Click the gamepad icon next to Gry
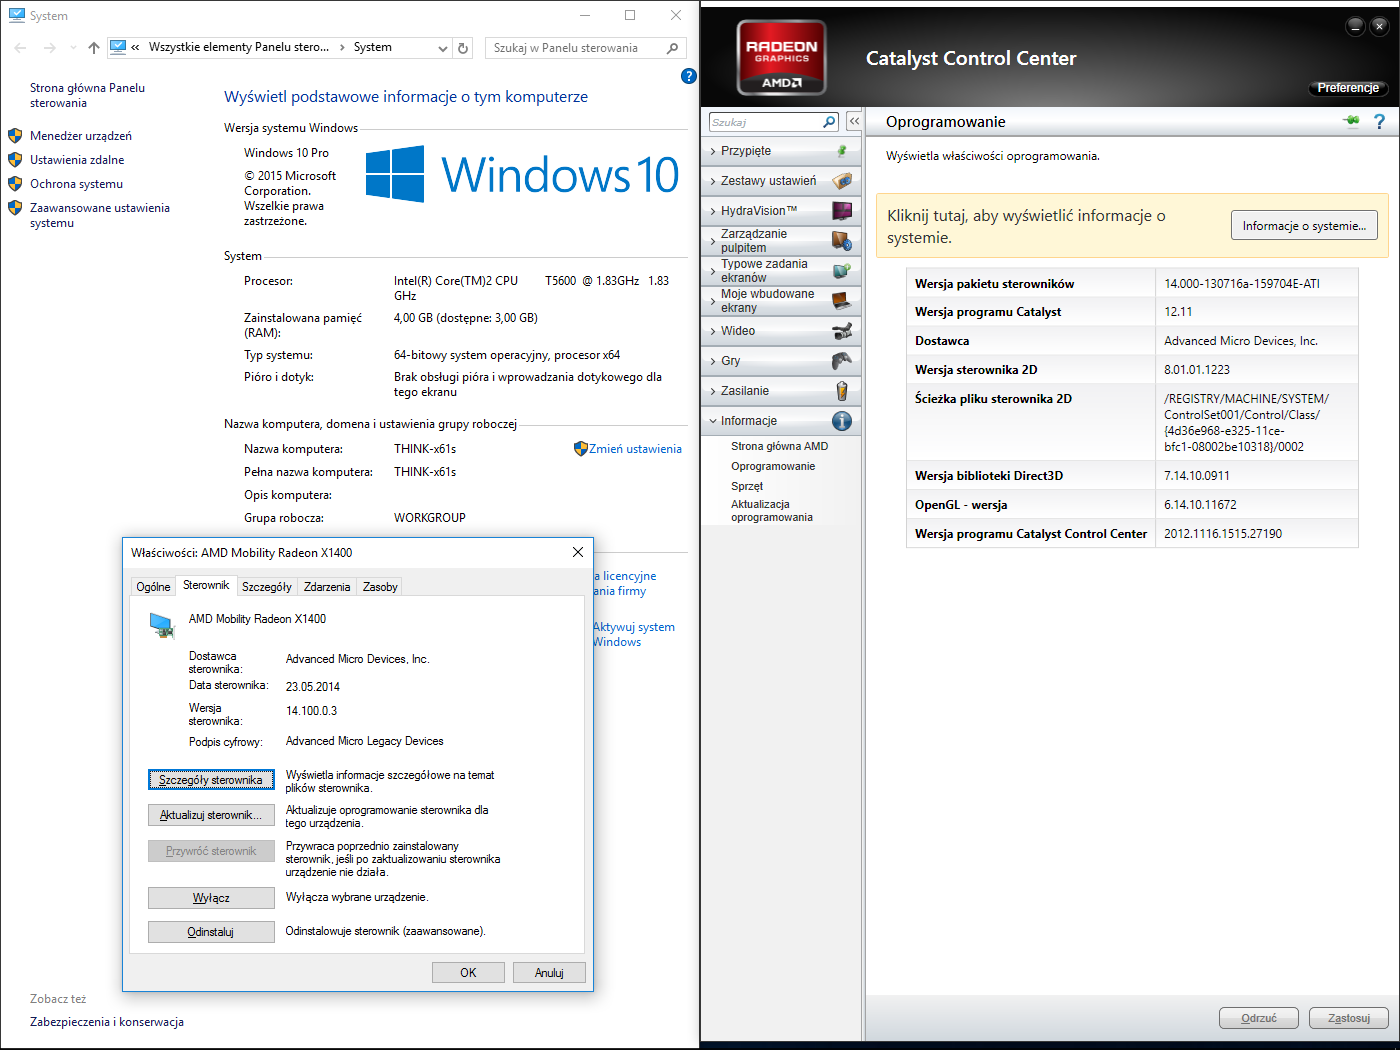Screen dimensions: 1400x1050 pos(842,361)
